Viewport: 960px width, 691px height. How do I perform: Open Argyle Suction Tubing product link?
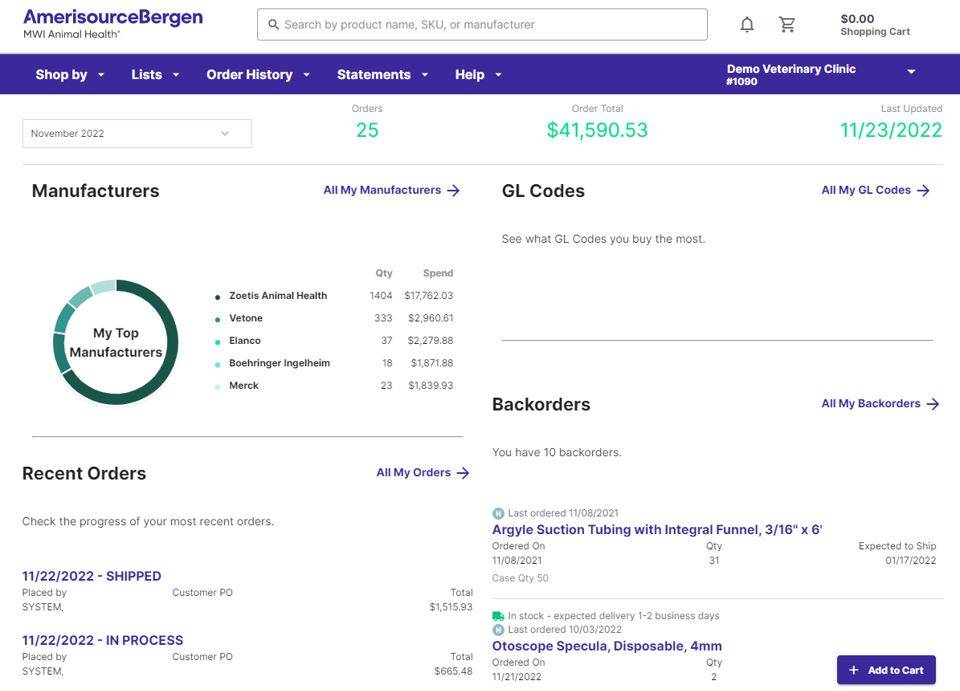coord(656,530)
